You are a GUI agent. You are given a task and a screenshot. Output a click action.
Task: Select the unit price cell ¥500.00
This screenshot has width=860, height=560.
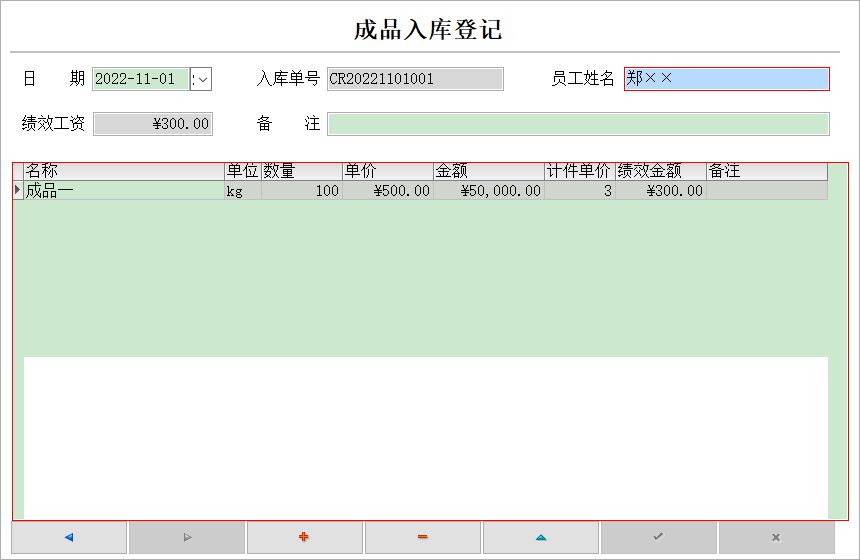coord(388,190)
